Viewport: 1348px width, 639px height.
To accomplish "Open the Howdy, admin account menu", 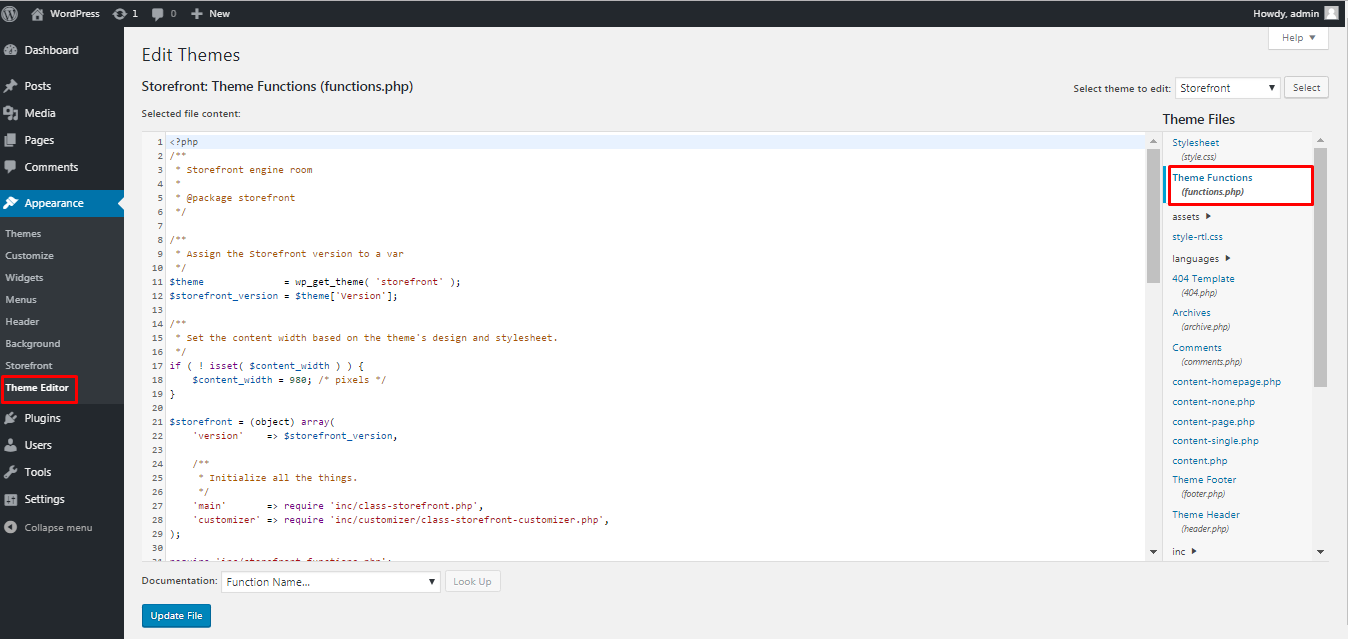I will [1295, 13].
